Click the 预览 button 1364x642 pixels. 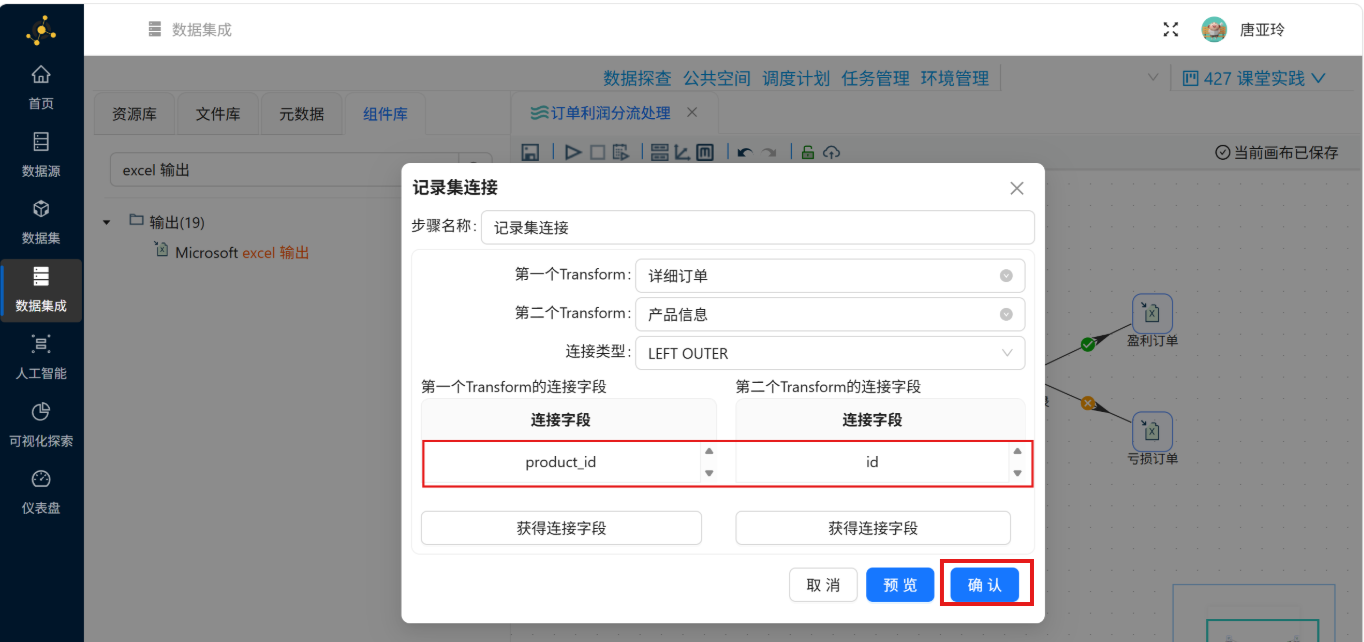pos(900,585)
